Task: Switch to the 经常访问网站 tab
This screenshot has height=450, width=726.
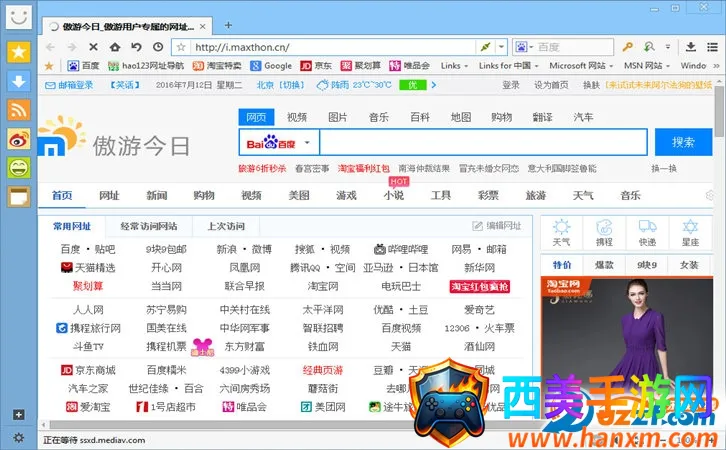Action: [148, 226]
